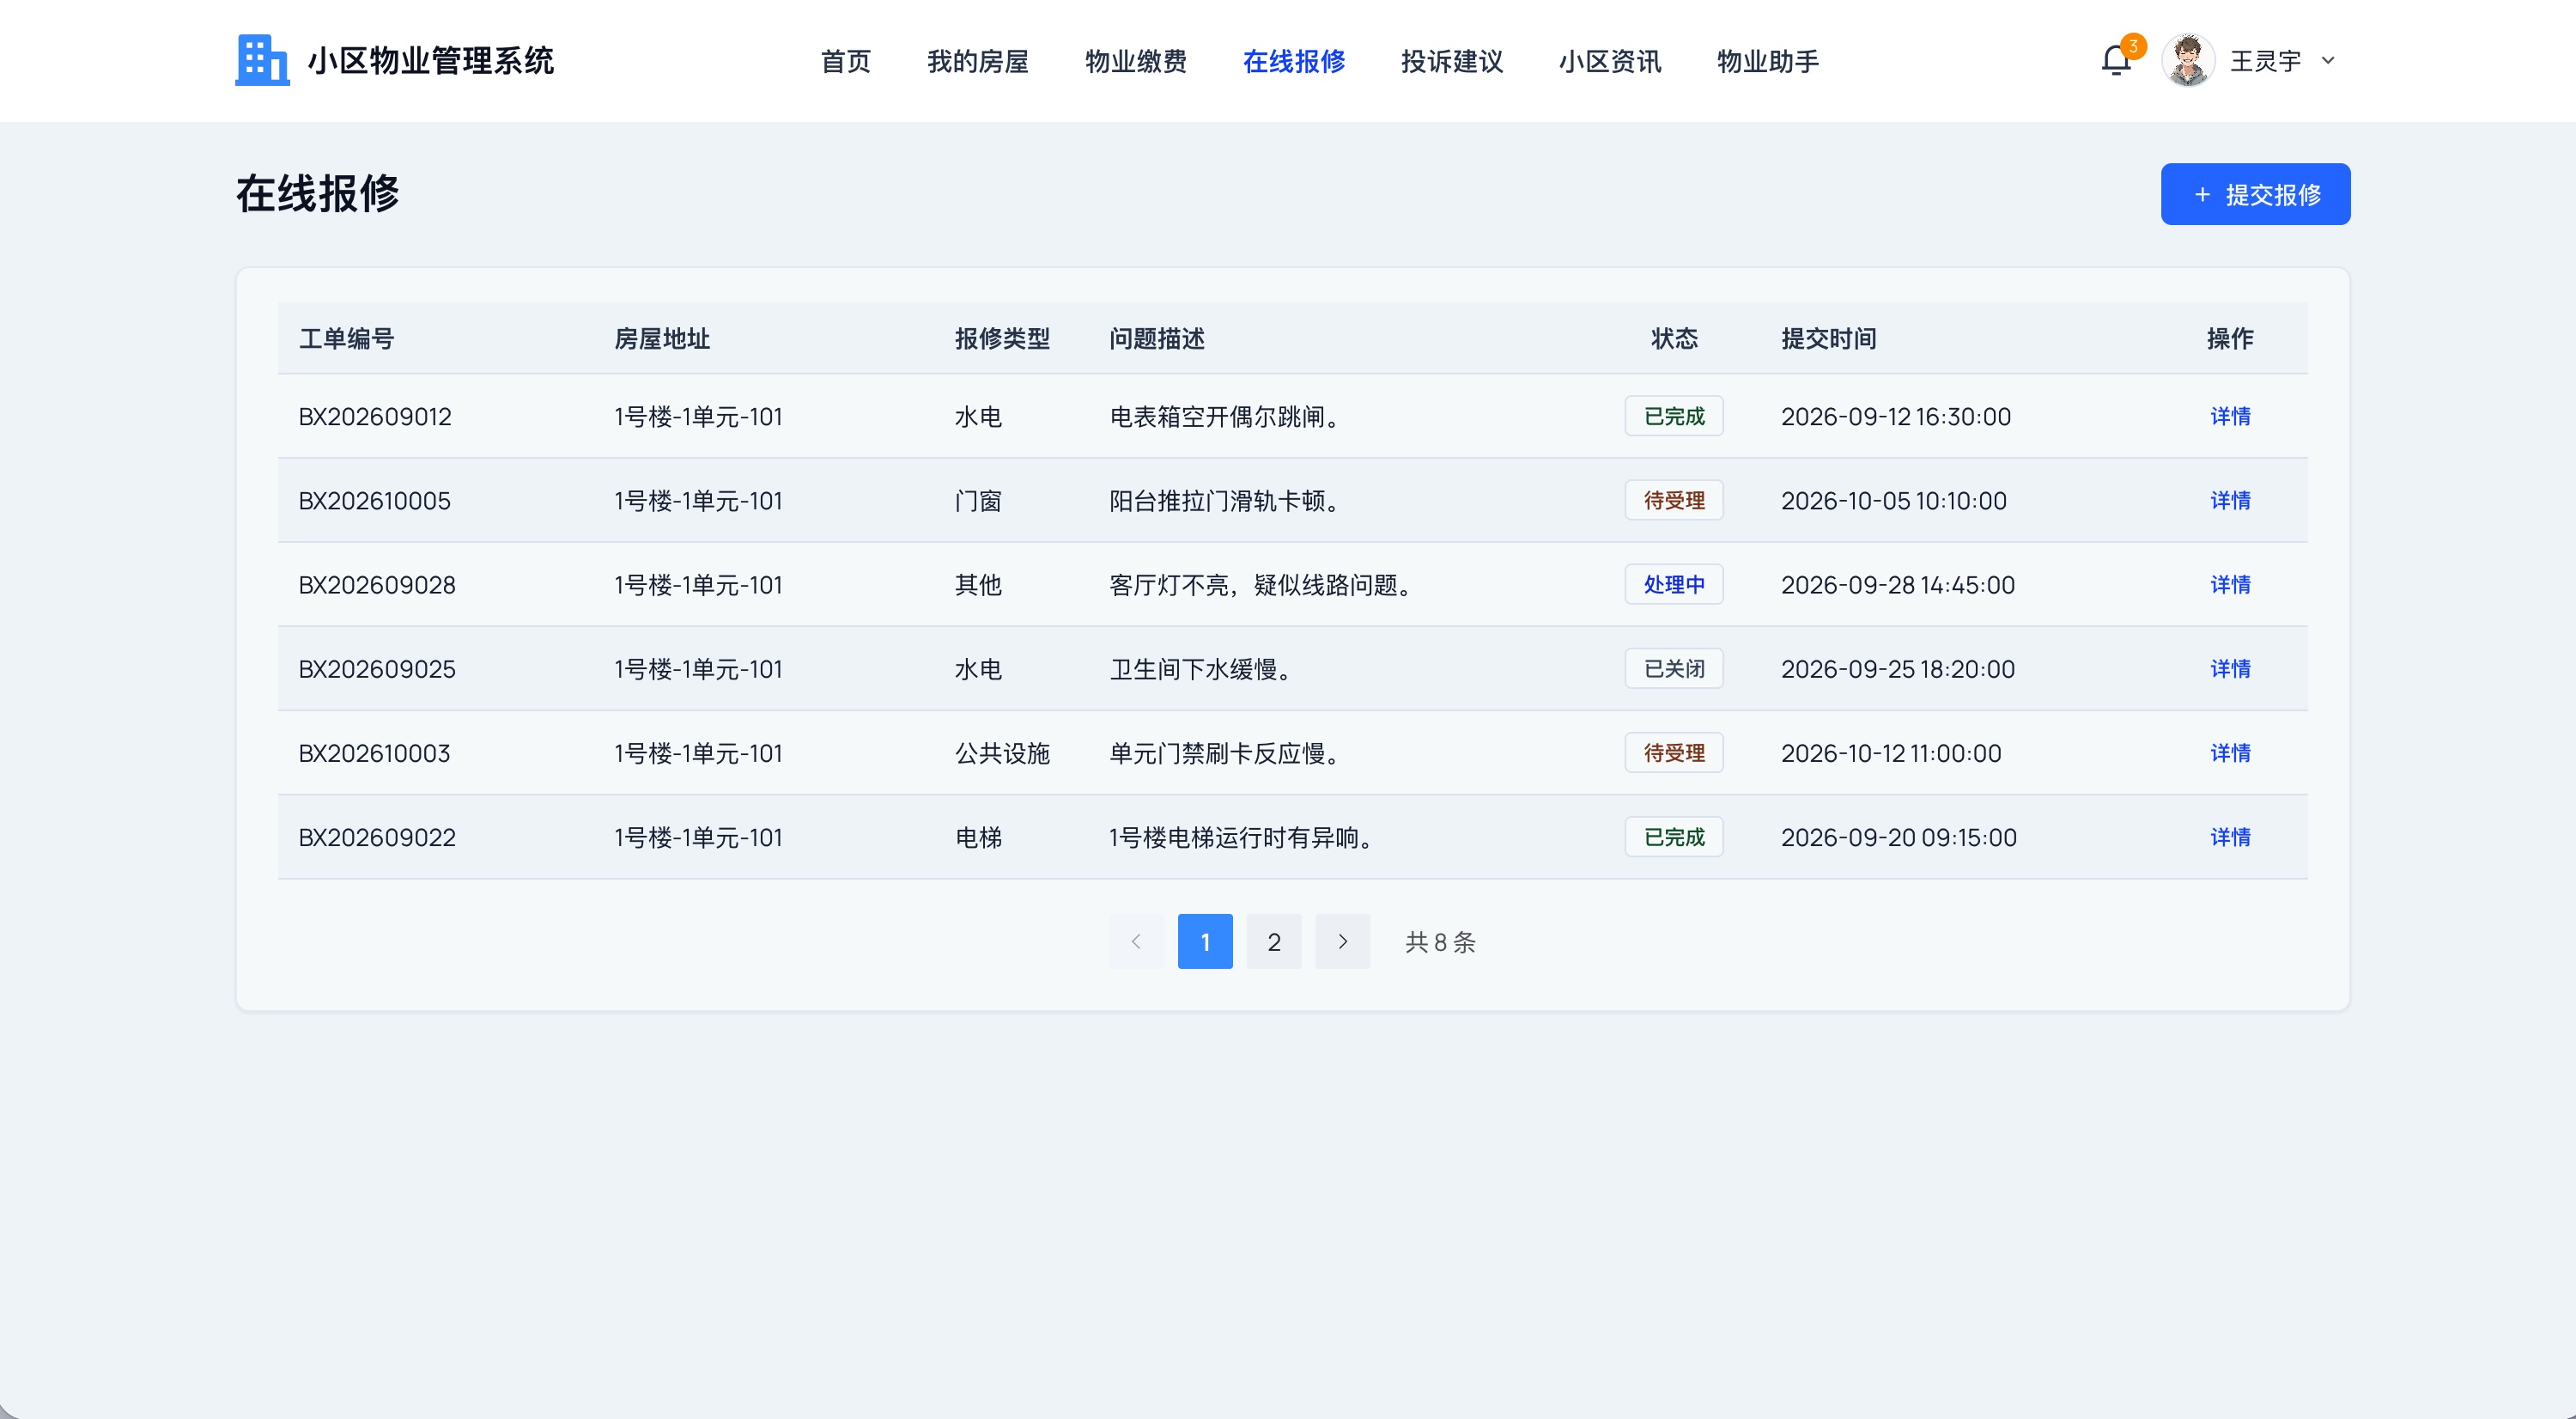Select page 1 in pagination
This screenshot has width=2576, height=1419.
[1205, 941]
